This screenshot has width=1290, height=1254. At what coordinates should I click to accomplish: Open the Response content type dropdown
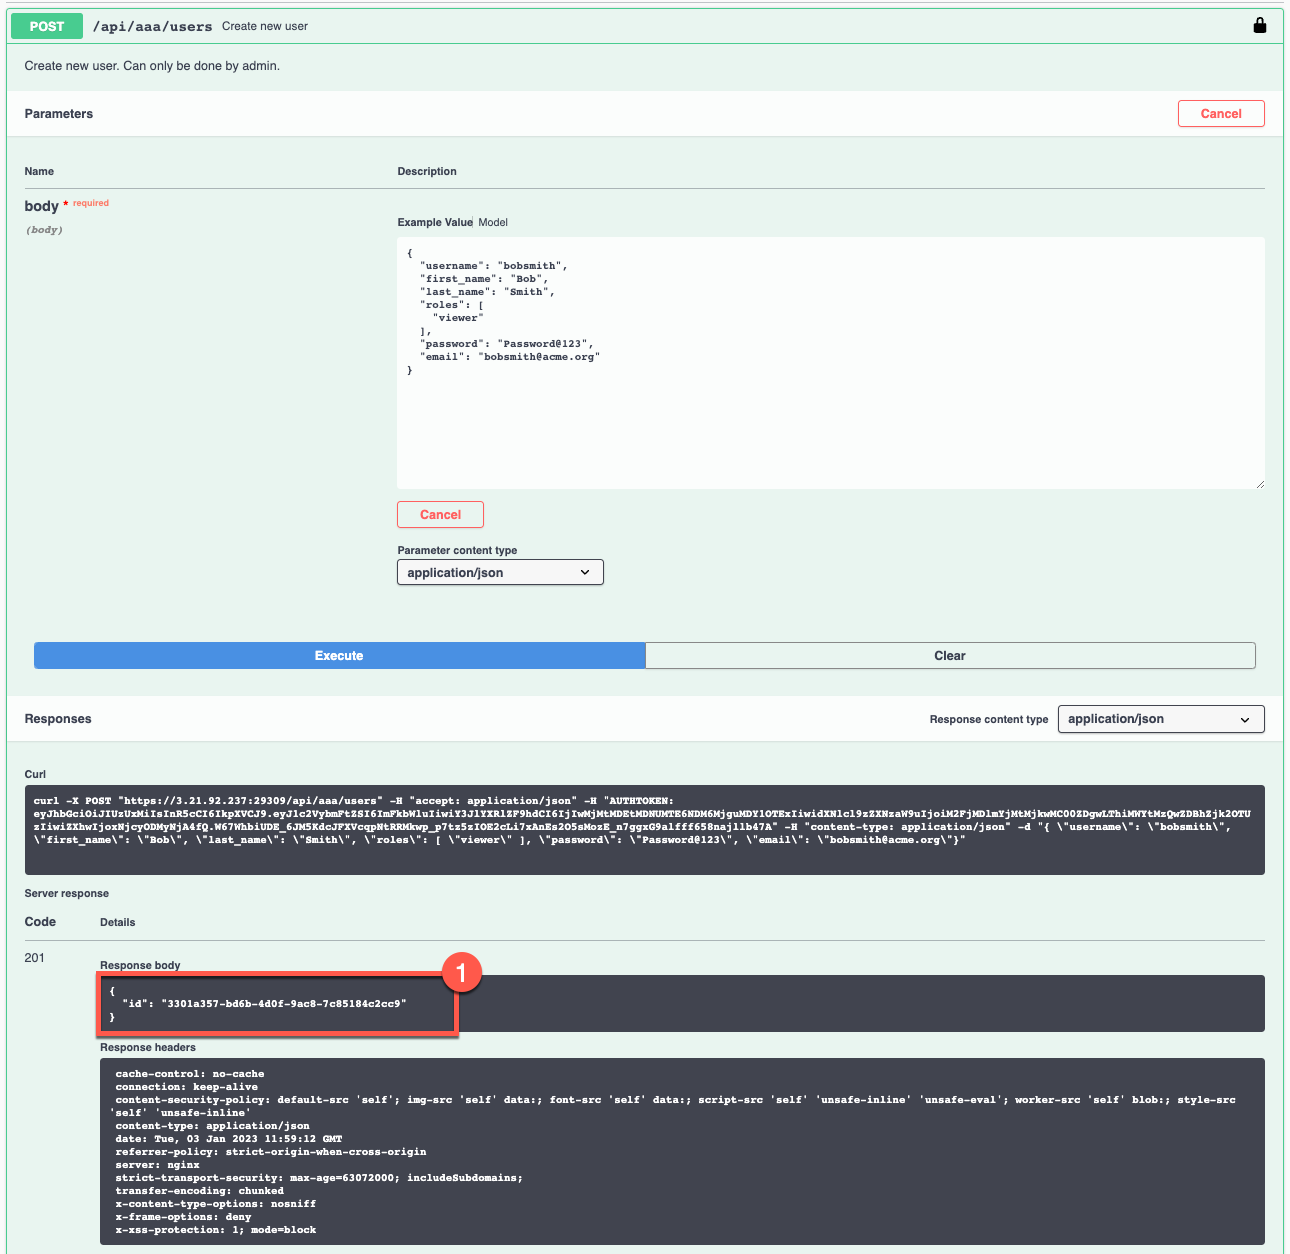pos(1160,719)
